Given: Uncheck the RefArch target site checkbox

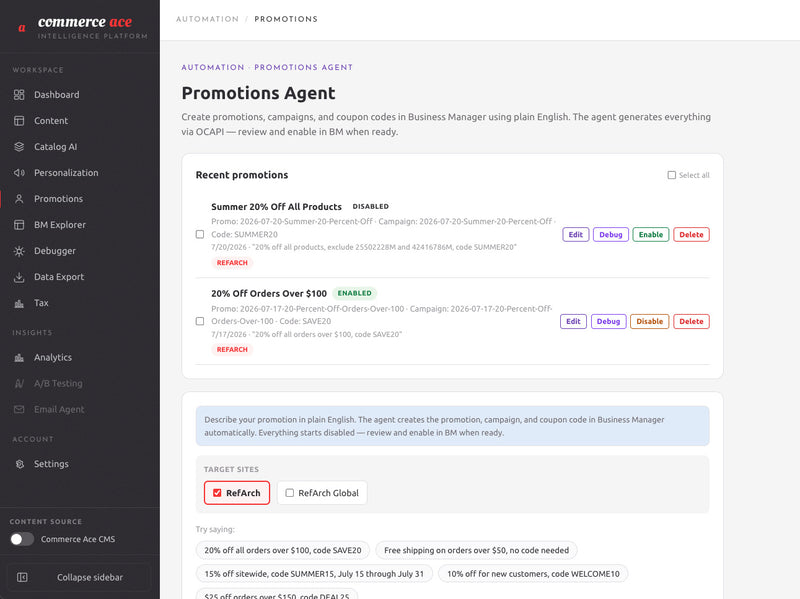Looking at the screenshot, I should coord(217,493).
